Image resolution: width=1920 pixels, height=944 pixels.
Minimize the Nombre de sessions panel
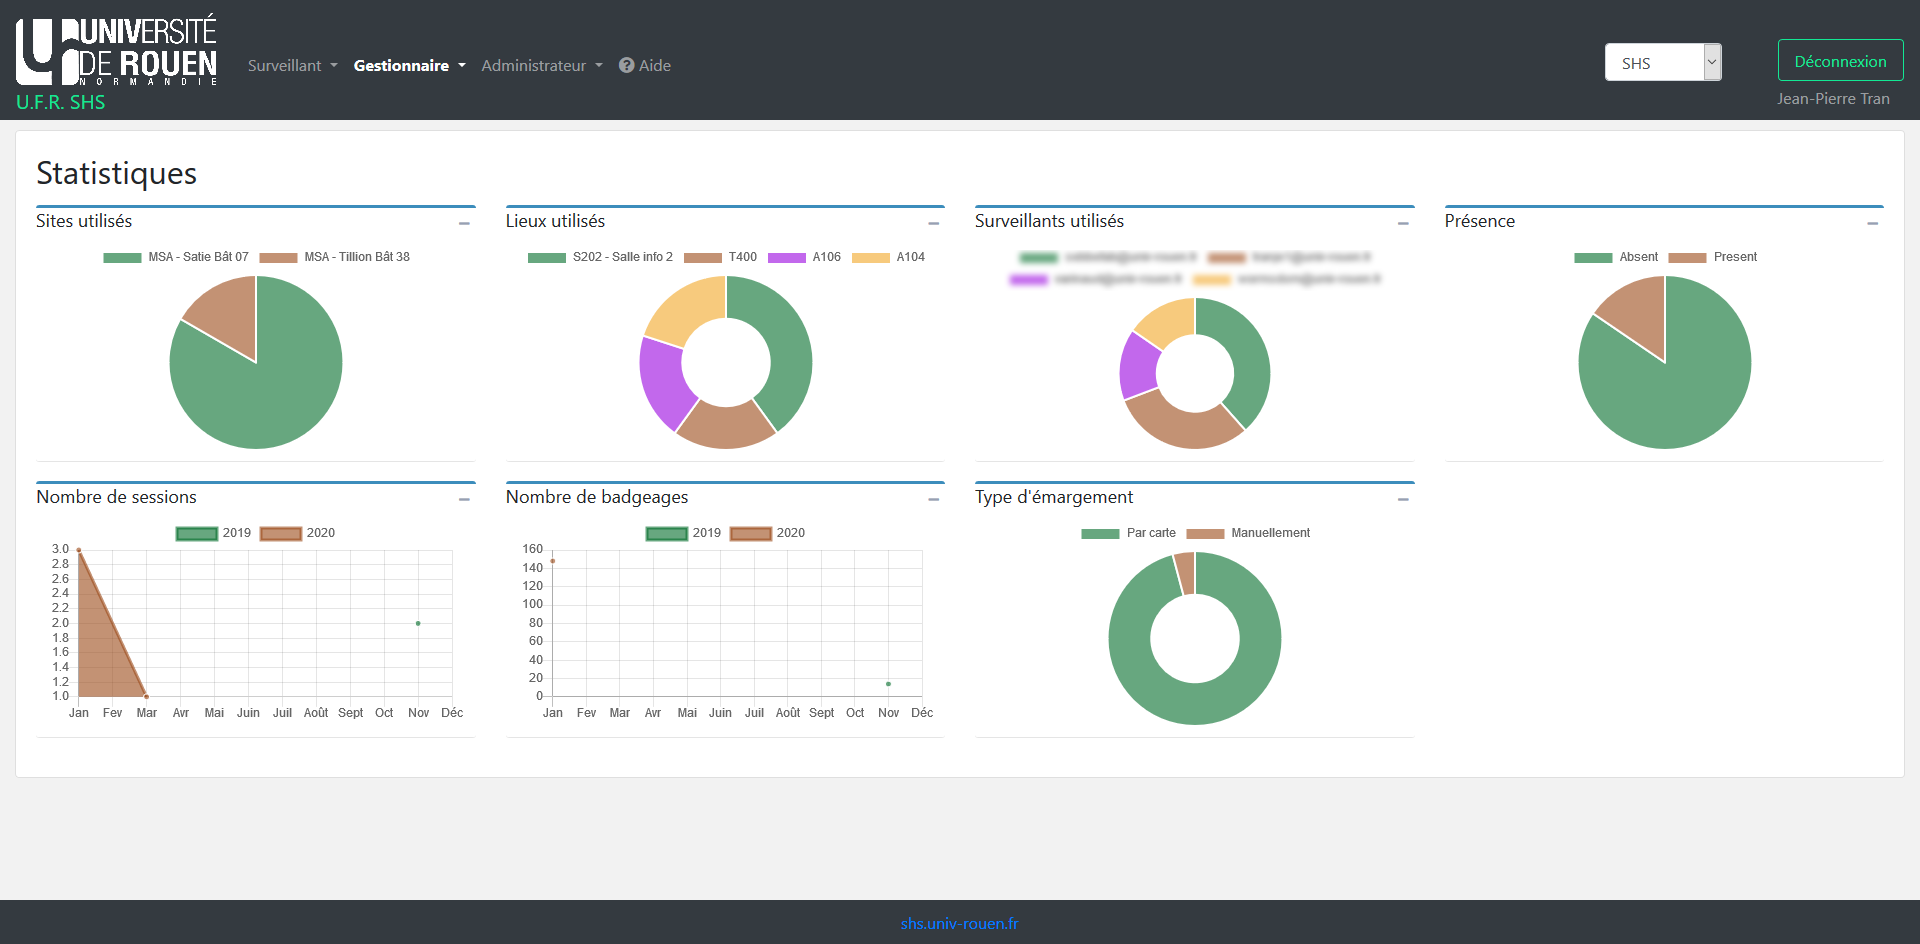click(x=464, y=499)
